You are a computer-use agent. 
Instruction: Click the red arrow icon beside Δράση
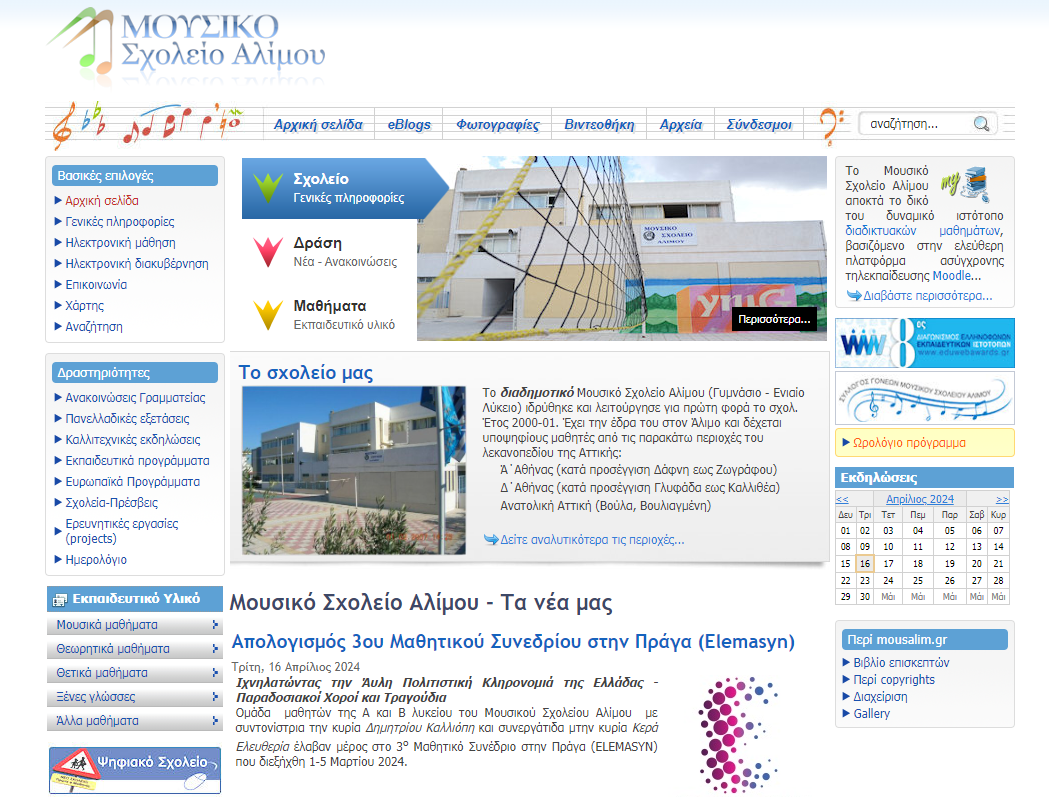[x=268, y=252]
